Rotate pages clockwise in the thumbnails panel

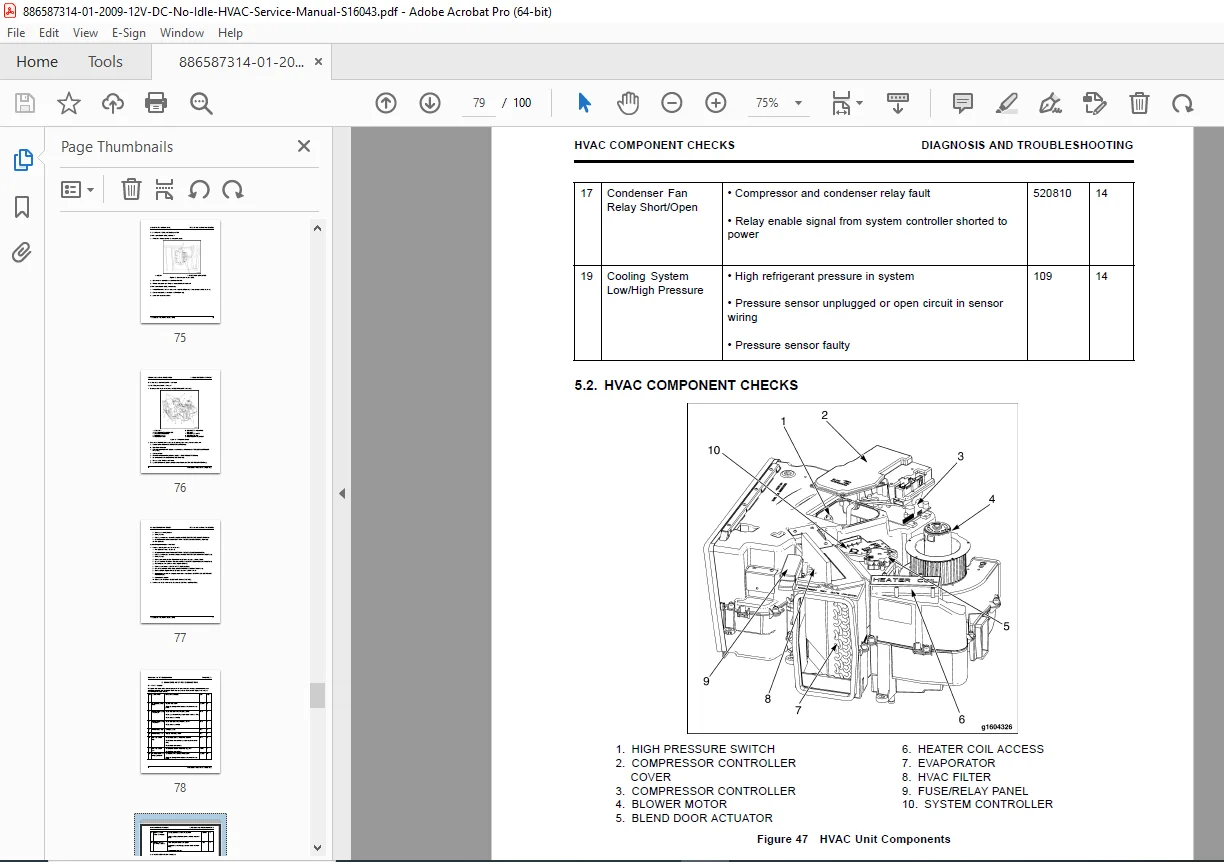[233, 190]
